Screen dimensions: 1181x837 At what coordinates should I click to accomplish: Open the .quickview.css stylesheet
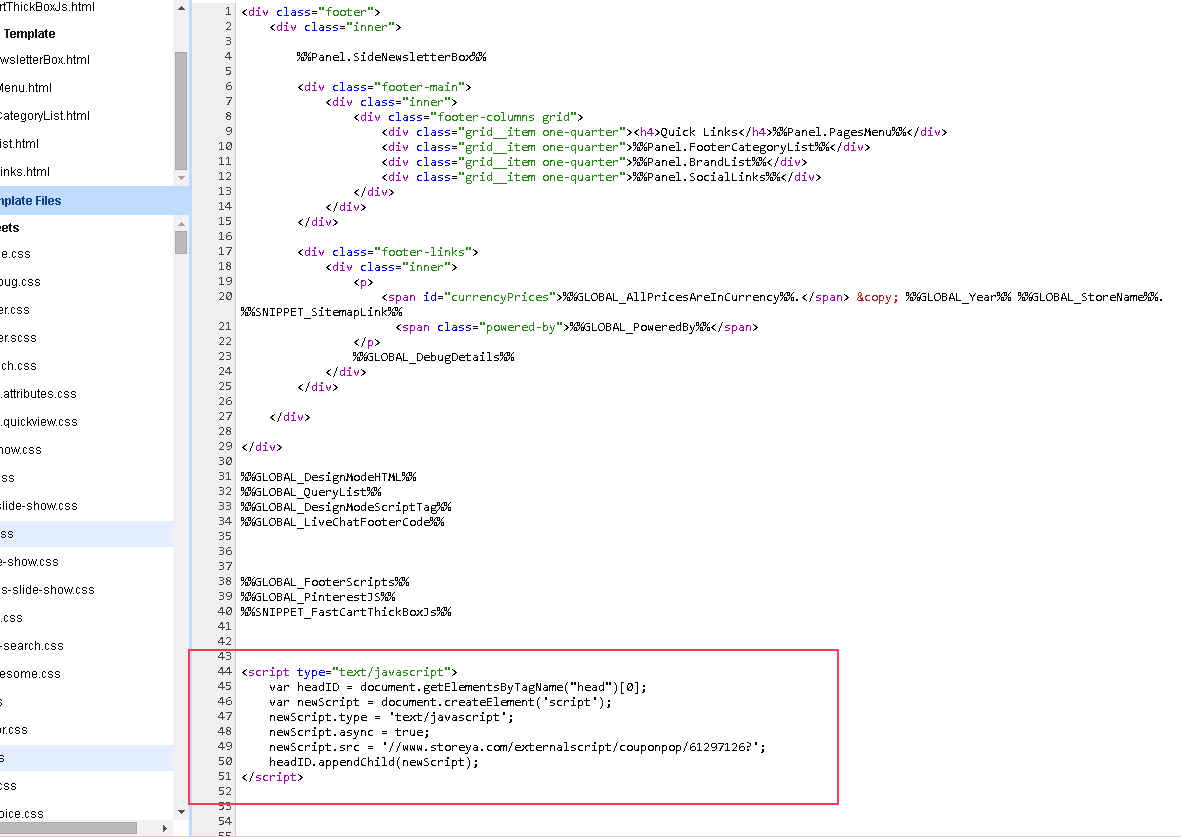tap(39, 422)
